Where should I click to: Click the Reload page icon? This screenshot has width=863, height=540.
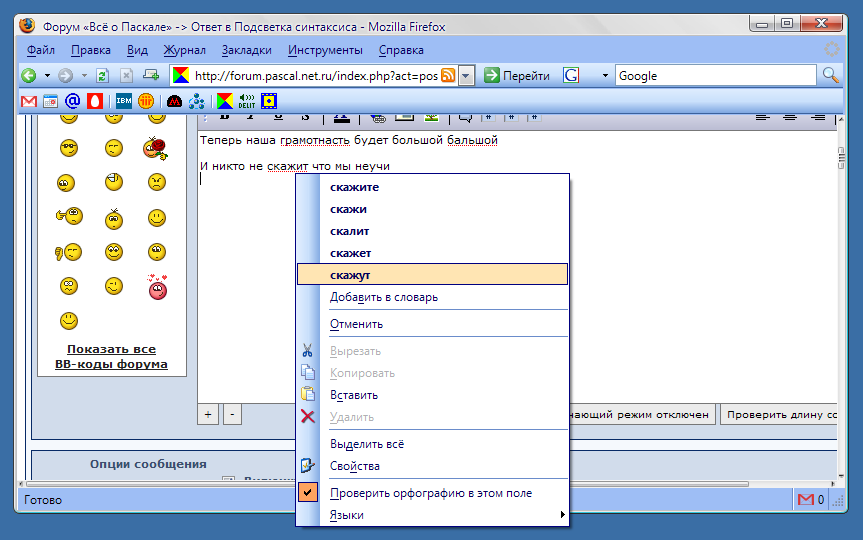point(102,76)
